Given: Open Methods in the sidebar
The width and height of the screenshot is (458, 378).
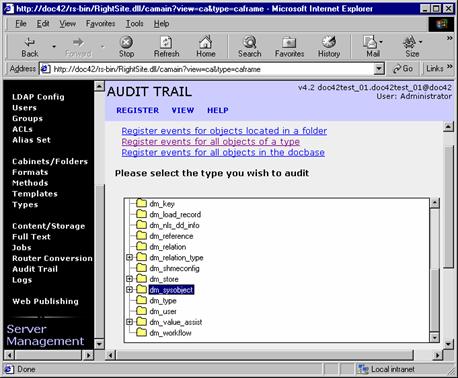Looking at the screenshot, I should click(x=30, y=183).
